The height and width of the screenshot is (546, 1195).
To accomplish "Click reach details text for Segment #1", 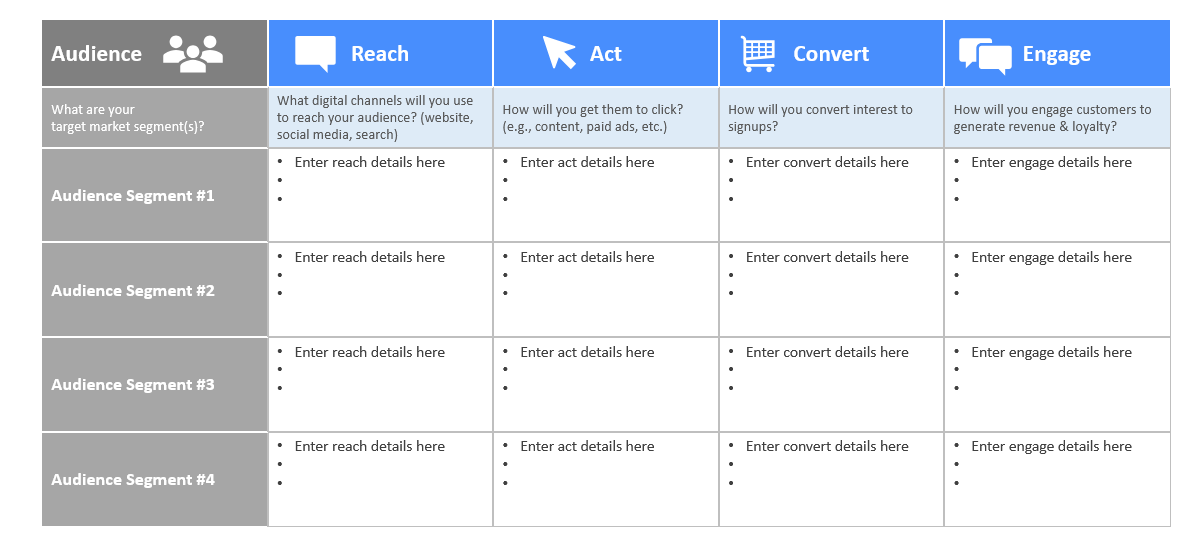I will click(369, 162).
